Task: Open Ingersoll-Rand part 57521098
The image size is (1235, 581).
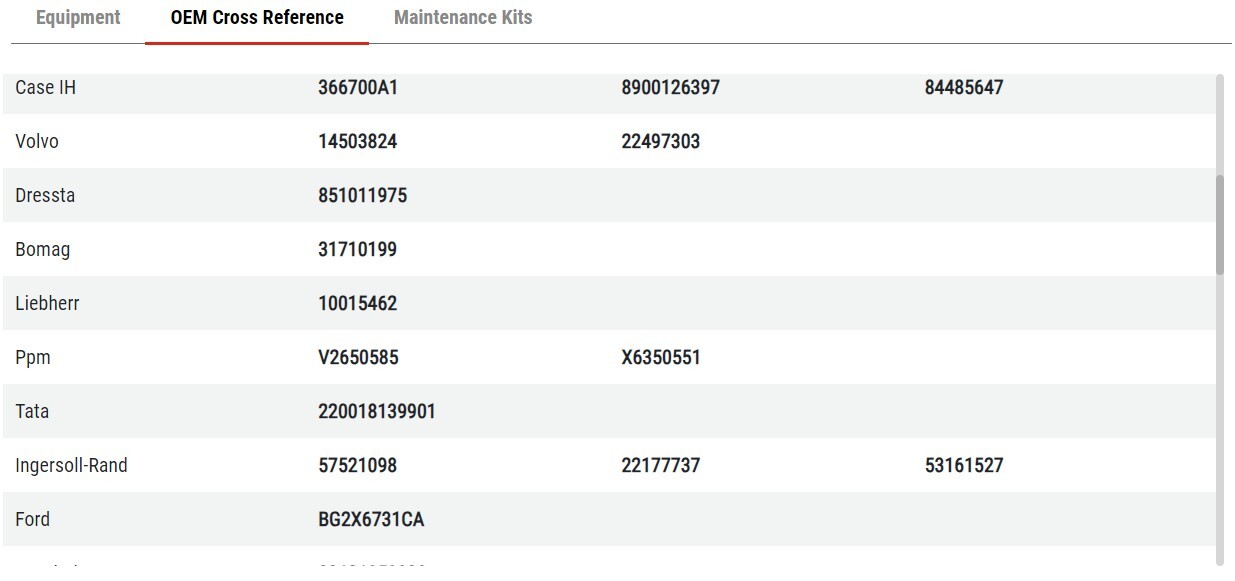Action: pyautogui.click(x=358, y=466)
